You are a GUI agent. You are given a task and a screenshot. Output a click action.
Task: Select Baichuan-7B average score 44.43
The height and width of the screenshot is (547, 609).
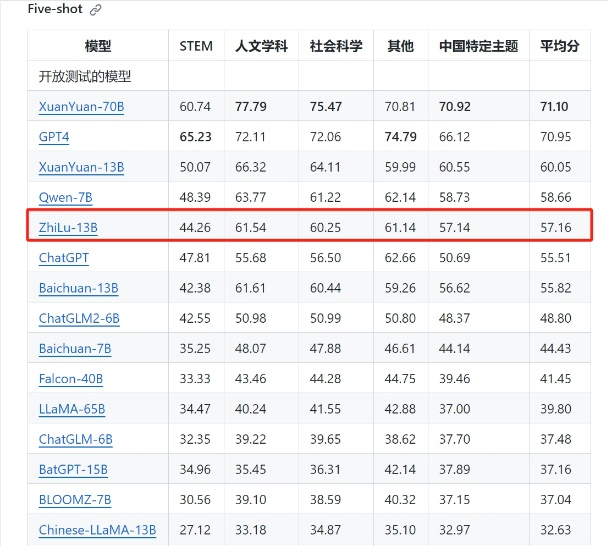click(x=556, y=348)
